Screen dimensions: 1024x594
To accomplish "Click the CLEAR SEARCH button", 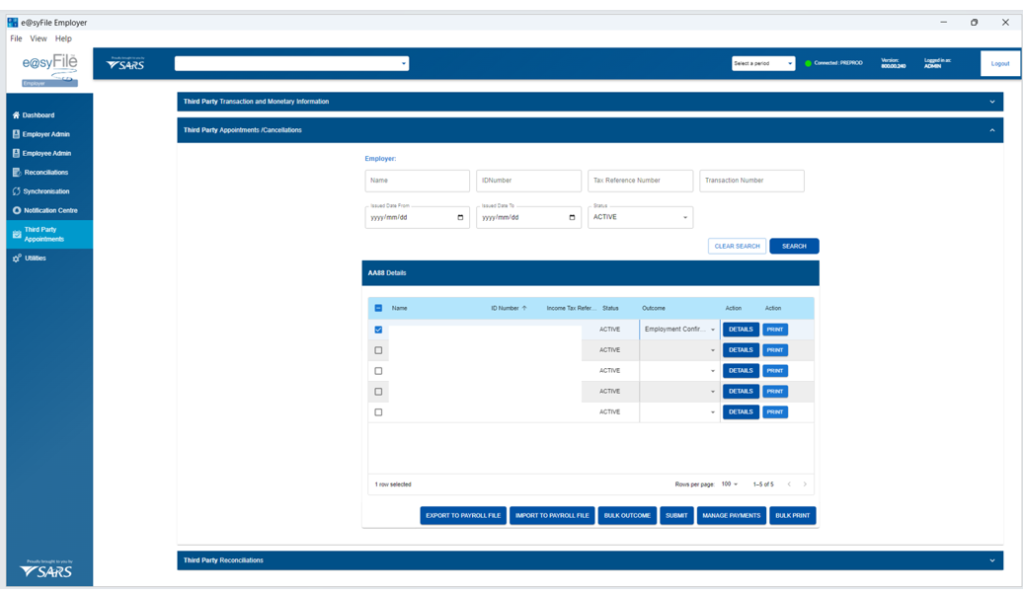I will tap(737, 246).
